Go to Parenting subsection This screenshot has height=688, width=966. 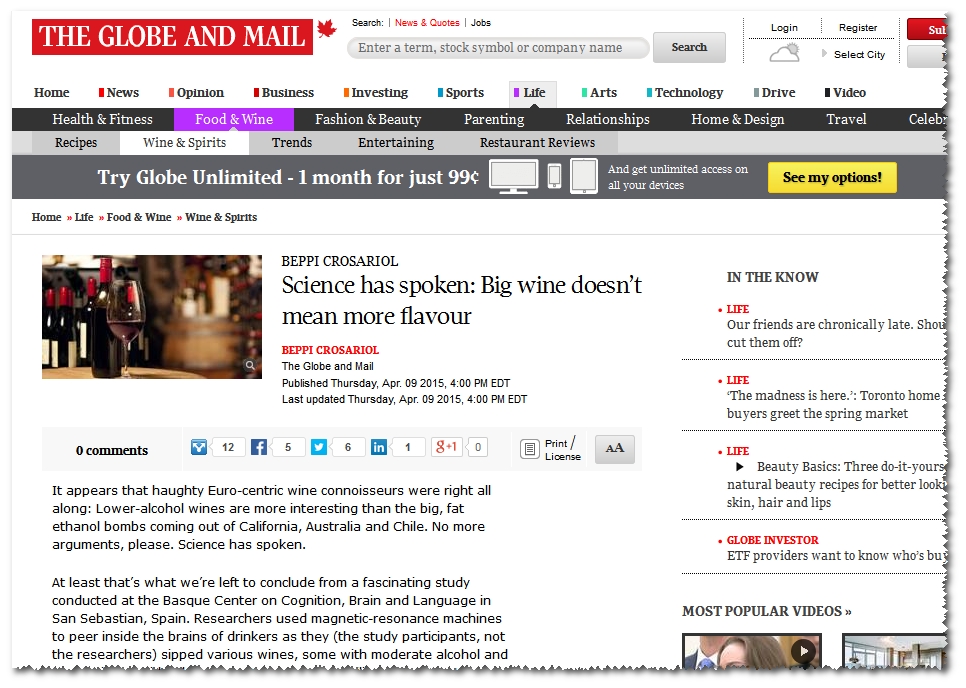tap(494, 119)
